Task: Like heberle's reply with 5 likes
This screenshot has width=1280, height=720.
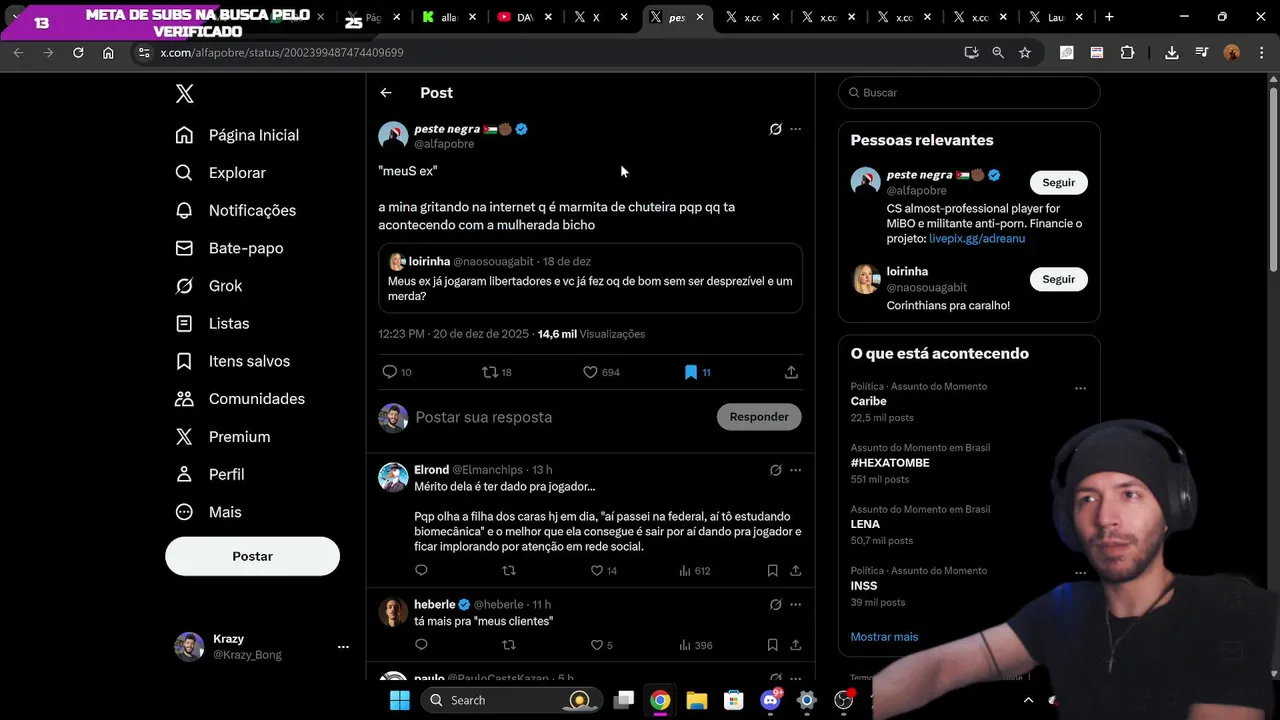Action: pyautogui.click(x=601, y=645)
